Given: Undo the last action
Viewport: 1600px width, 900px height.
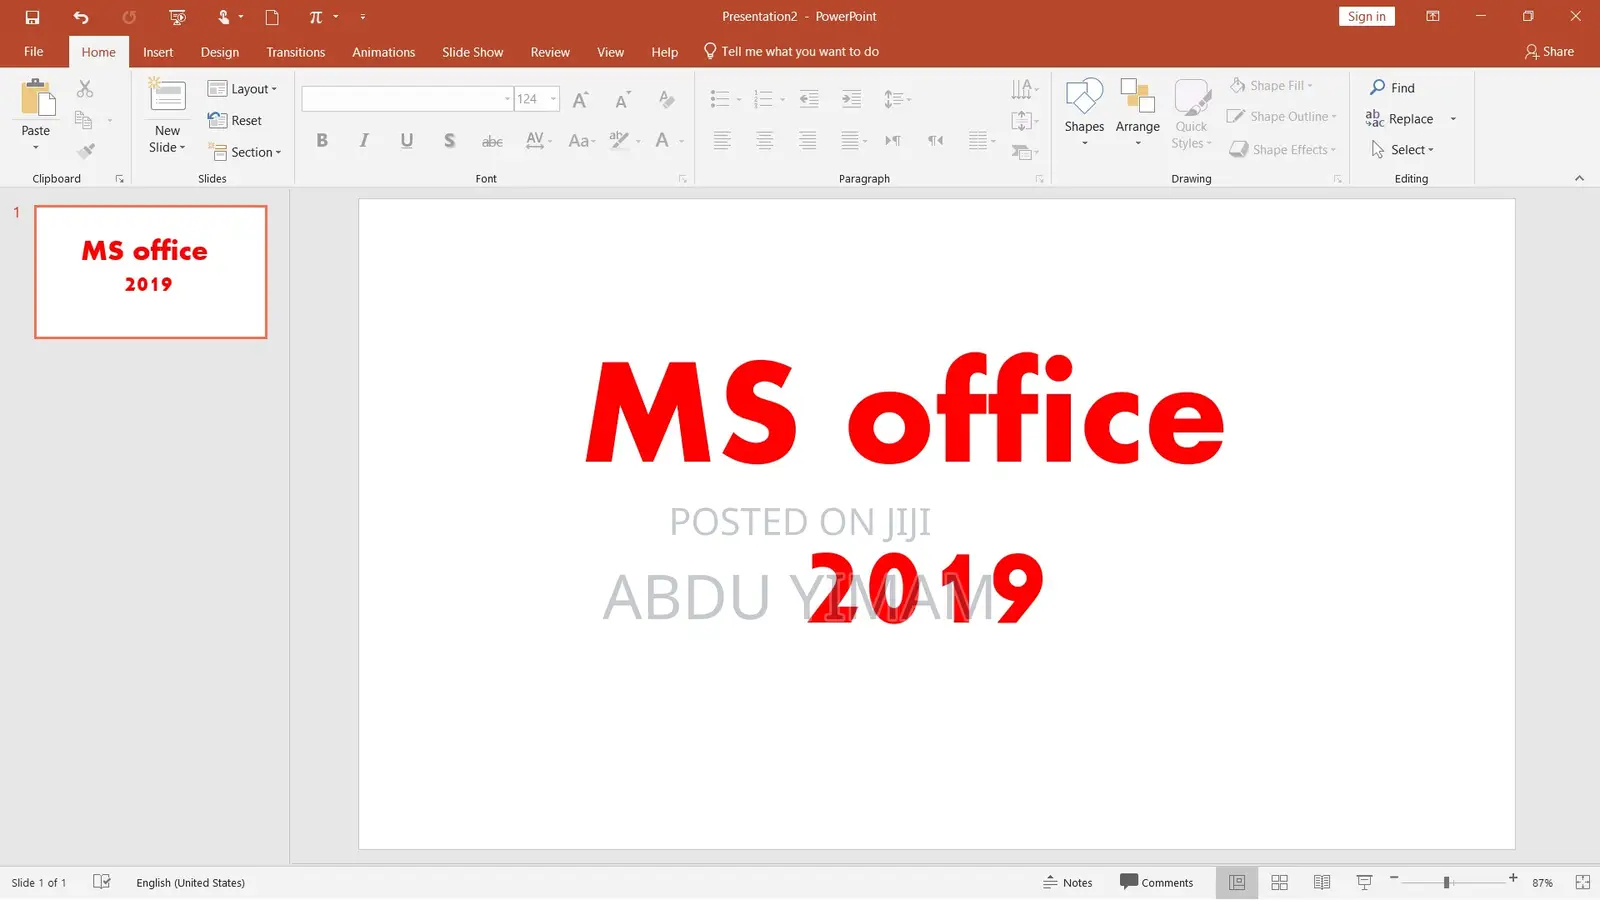Looking at the screenshot, I should [81, 17].
